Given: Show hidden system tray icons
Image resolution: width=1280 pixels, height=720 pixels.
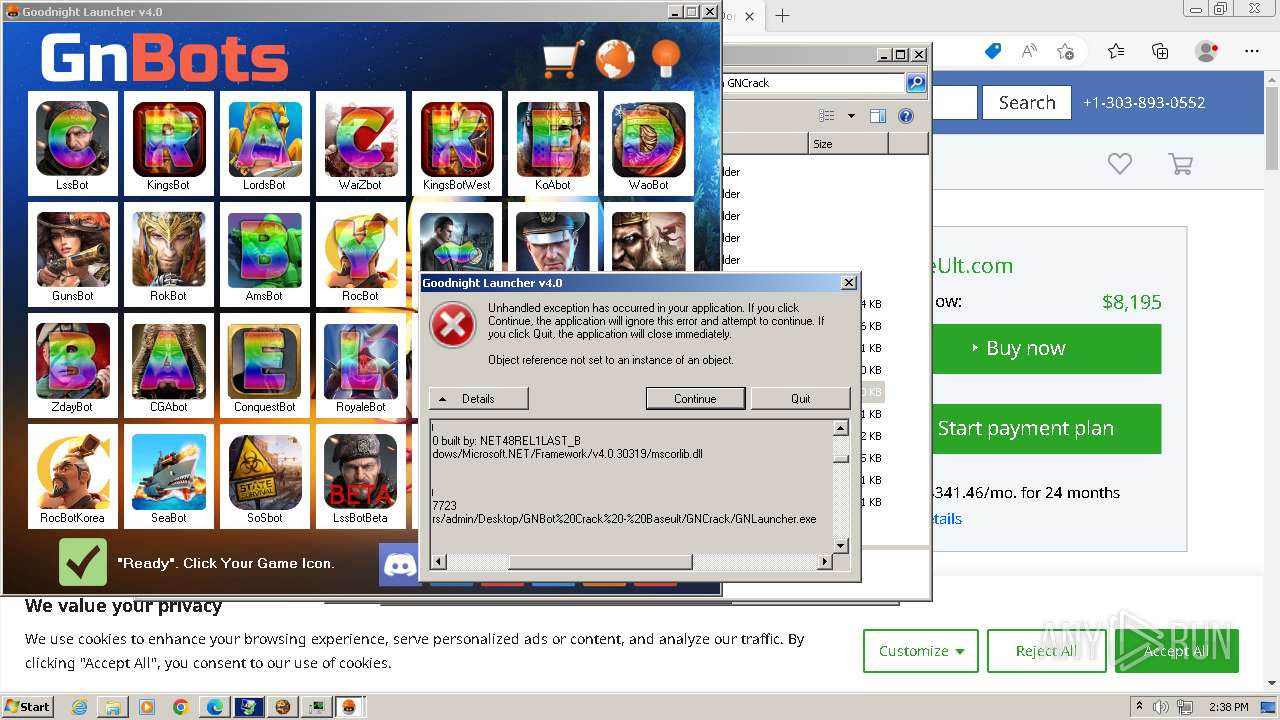Looking at the screenshot, I should 1138,707.
